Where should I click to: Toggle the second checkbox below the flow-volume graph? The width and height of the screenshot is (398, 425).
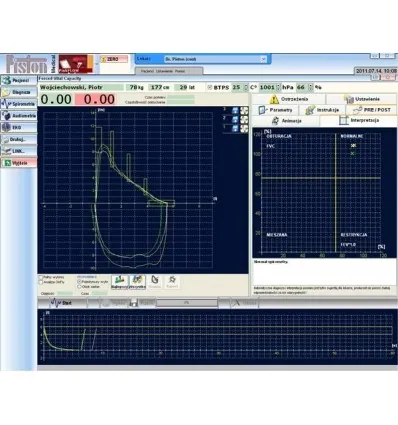click(41, 282)
